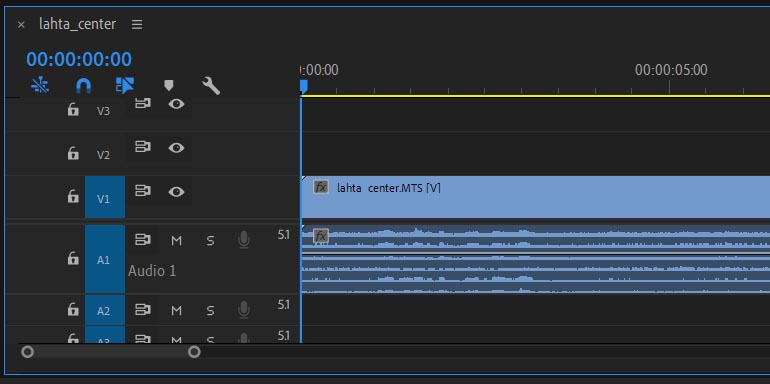This screenshot has height=384, width=770.
Task: Toggle A1 track targeting
Action: [105, 259]
